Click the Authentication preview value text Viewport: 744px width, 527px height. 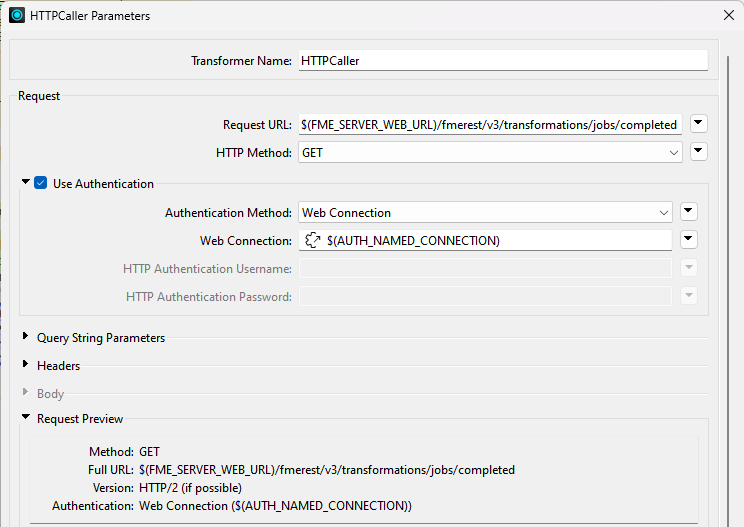[x=275, y=506]
